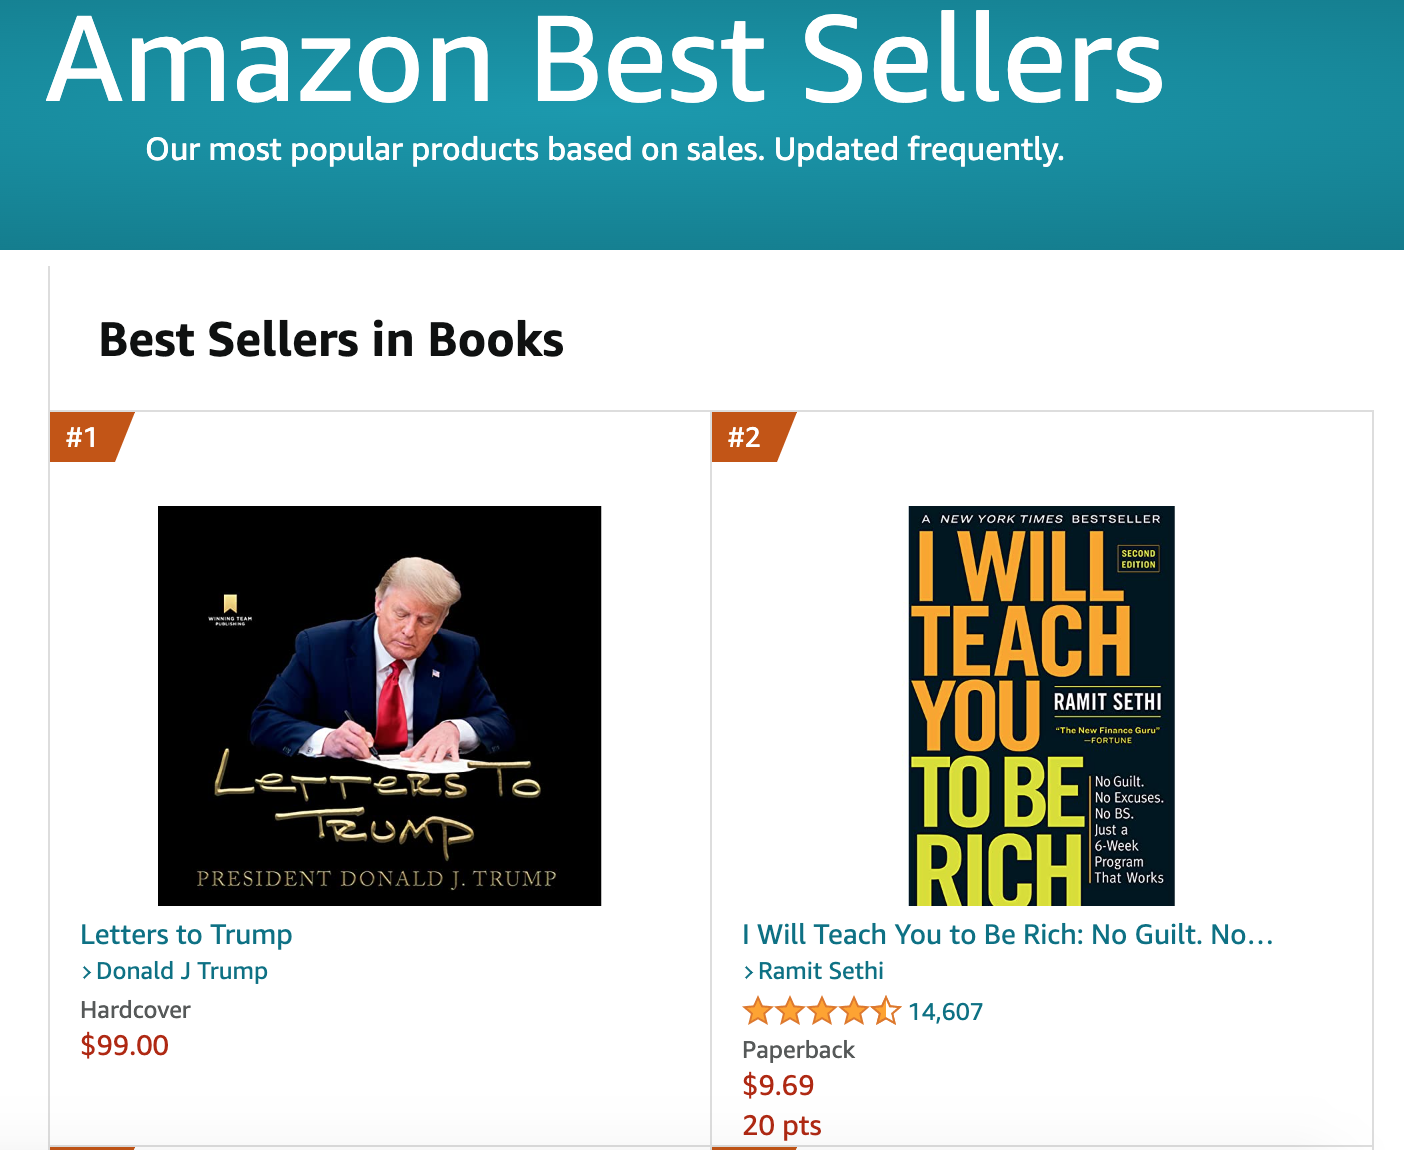This screenshot has width=1404, height=1150.
Task: Open the Letters to Trump cover image
Action: [379, 705]
